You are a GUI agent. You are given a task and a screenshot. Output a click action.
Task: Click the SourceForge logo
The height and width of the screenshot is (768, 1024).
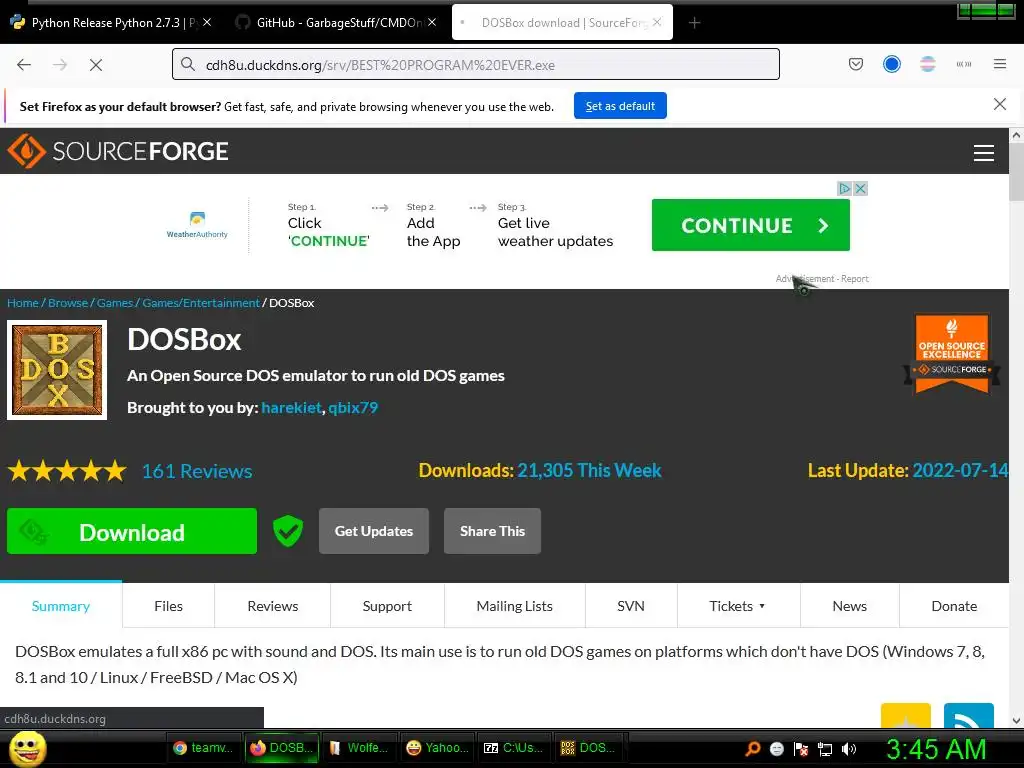click(118, 151)
